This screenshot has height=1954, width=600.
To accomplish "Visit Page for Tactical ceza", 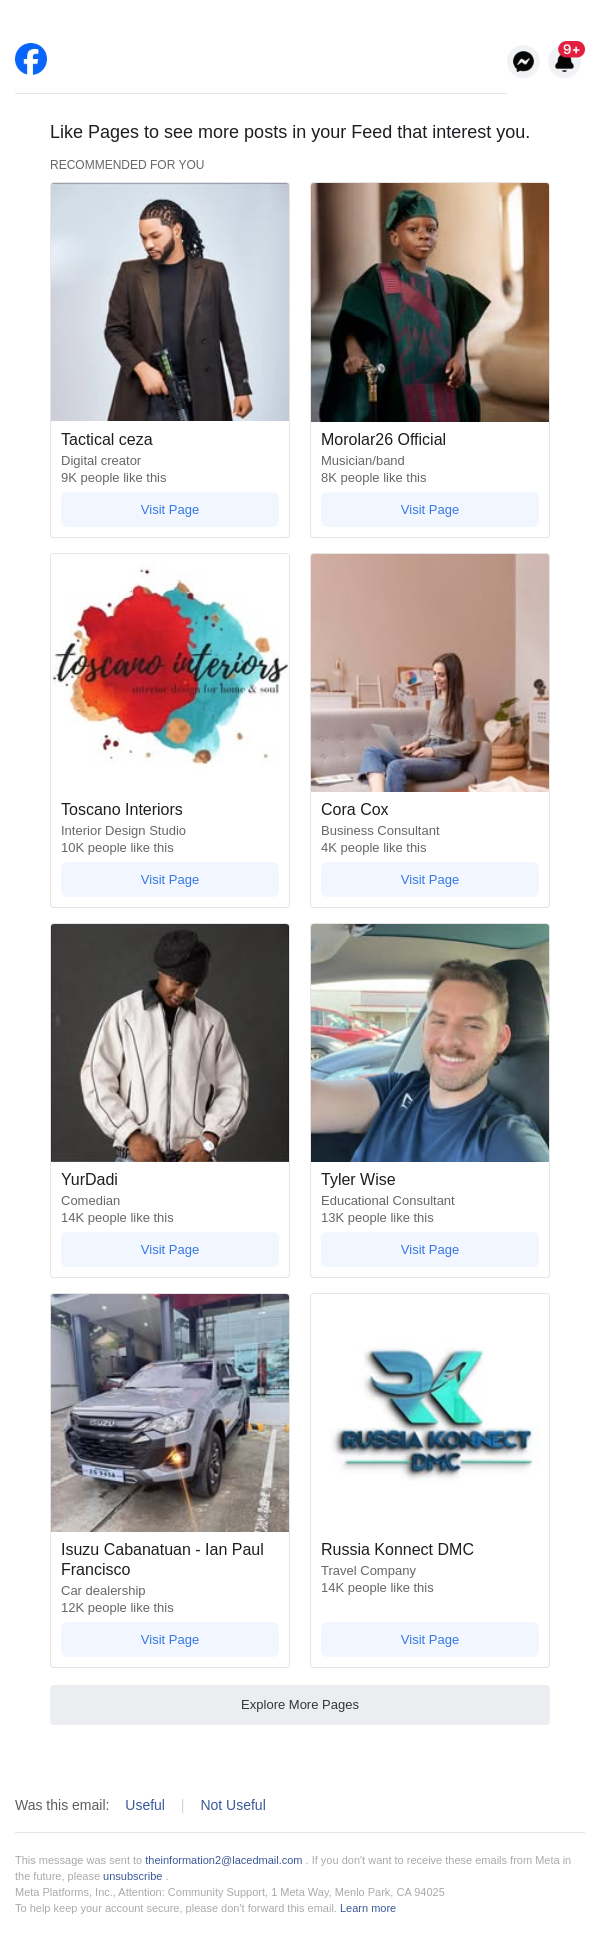I will pyautogui.click(x=170, y=509).
